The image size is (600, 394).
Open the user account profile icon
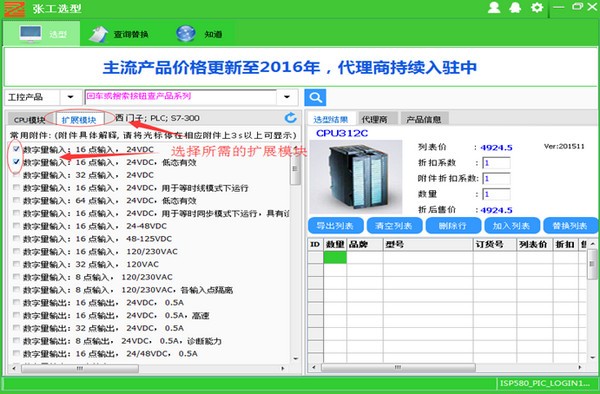pyautogui.click(x=494, y=7)
